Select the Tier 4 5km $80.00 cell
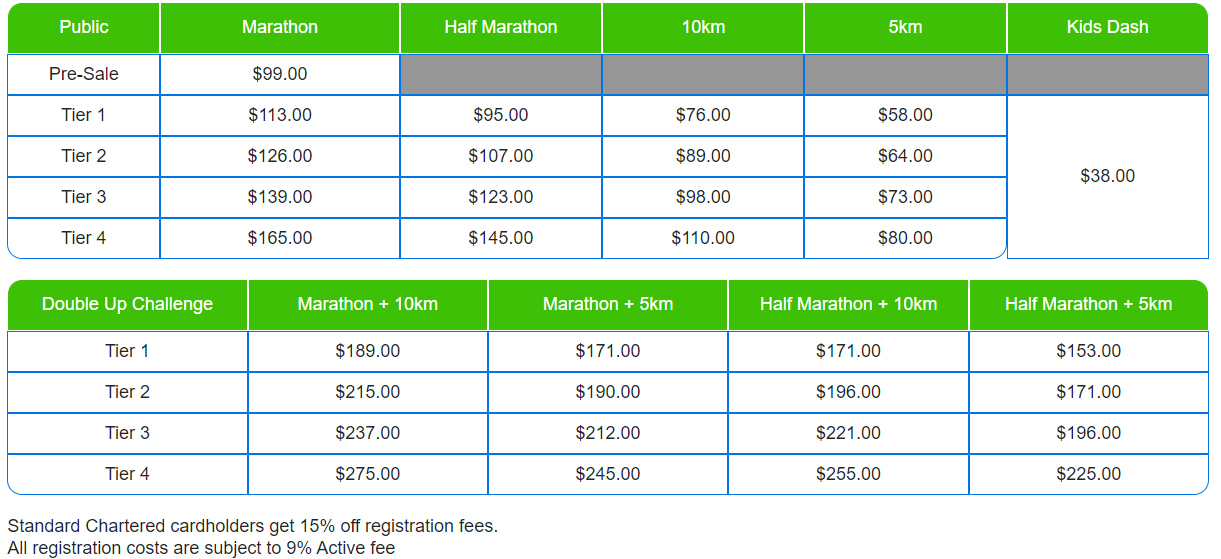This screenshot has width=1221, height=559. coord(905,238)
